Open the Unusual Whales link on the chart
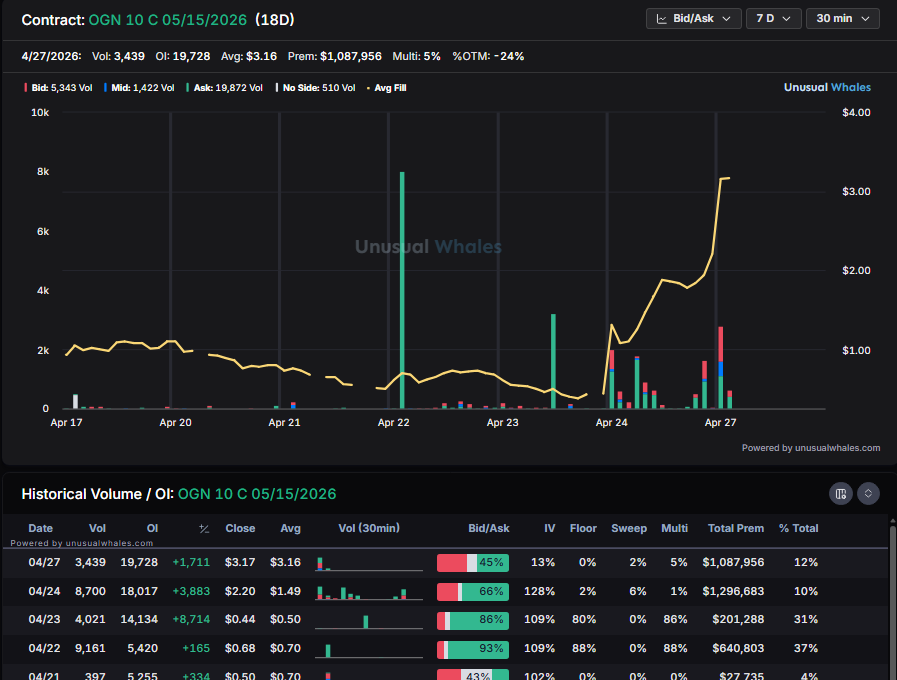 tap(827, 87)
